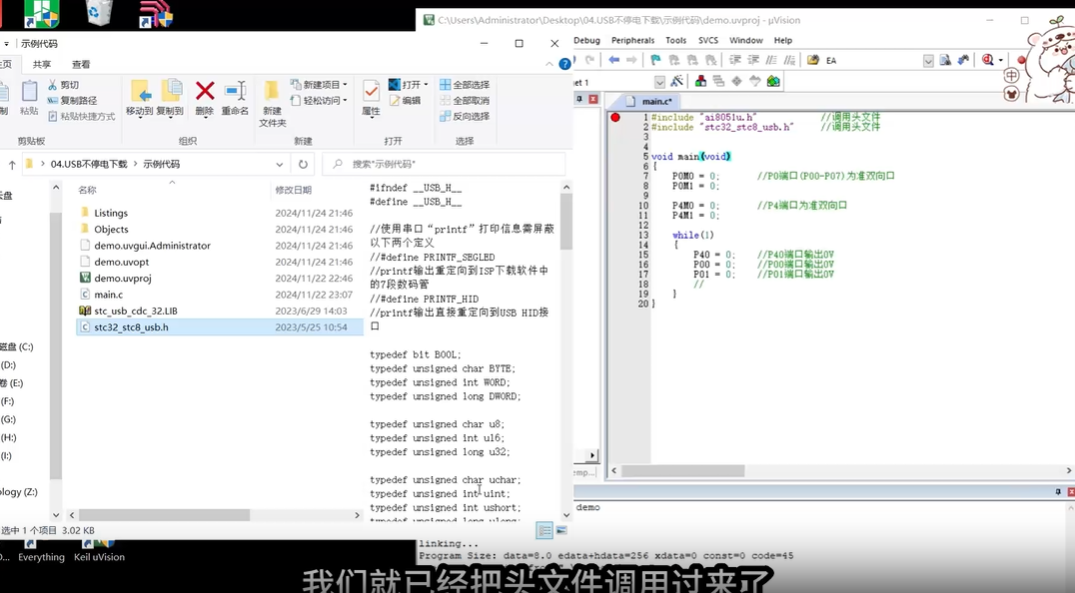Click Comment selection icon in µVision toolbar
The width and height of the screenshot is (1075, 593).
771,60
